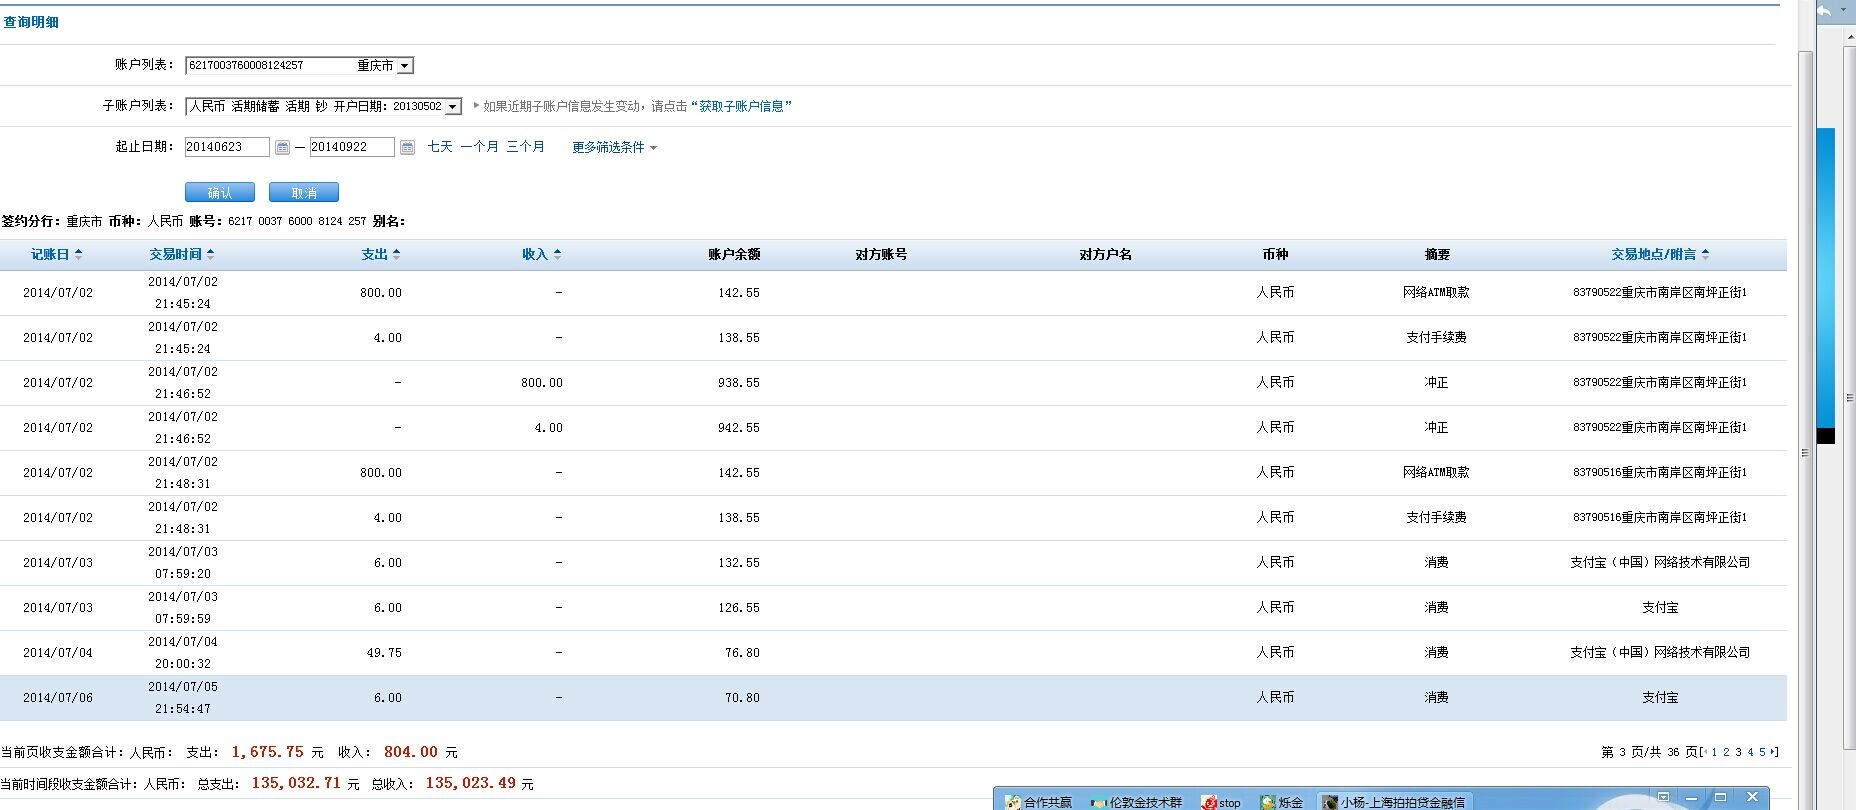Click the 获取子账户信息 link

tap(741, 106)
